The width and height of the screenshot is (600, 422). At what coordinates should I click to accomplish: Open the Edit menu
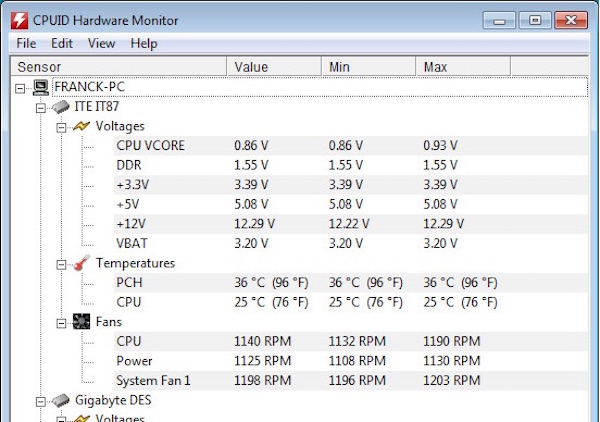[x=62, y=44]
